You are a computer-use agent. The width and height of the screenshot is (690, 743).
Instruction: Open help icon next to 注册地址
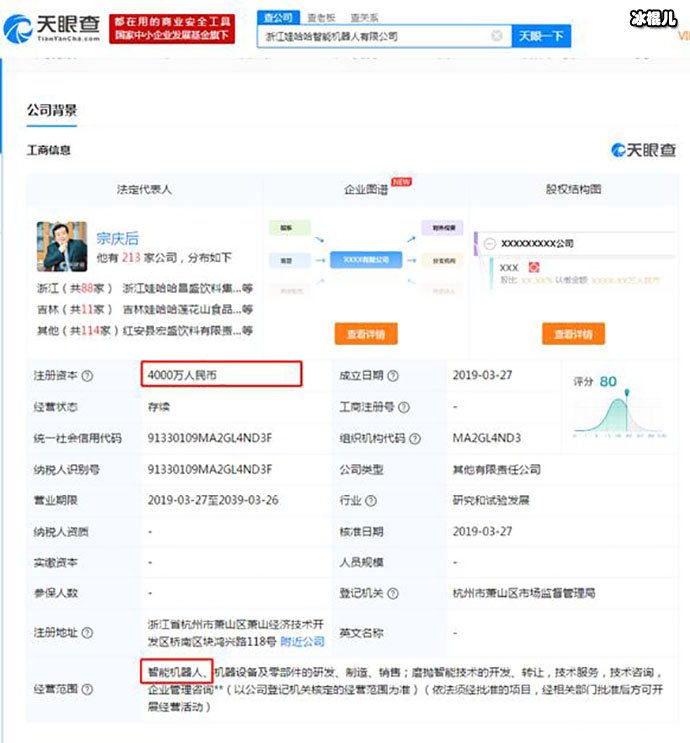tap(87, 633)
